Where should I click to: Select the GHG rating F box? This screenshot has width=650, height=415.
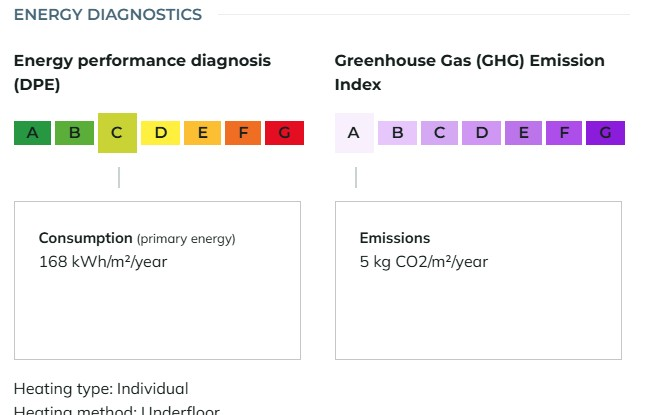tap(564, 133)
